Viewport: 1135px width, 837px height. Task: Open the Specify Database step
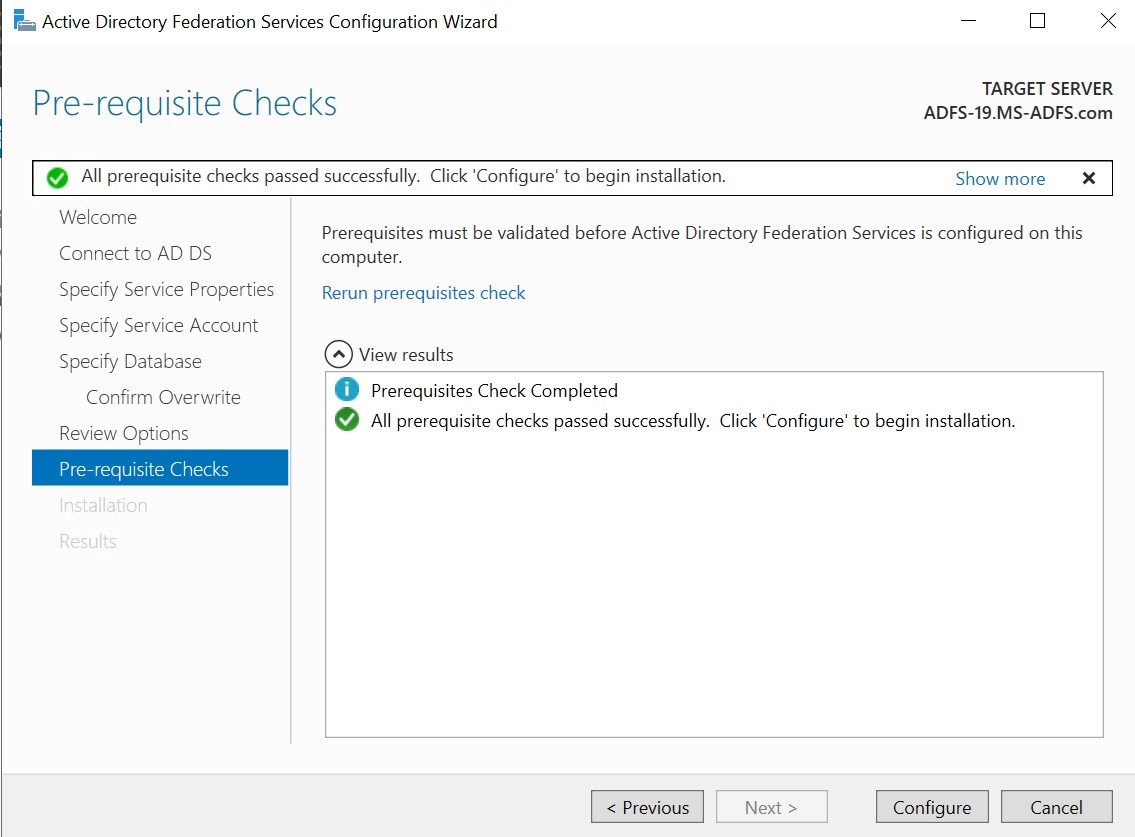tap(130, 361)
